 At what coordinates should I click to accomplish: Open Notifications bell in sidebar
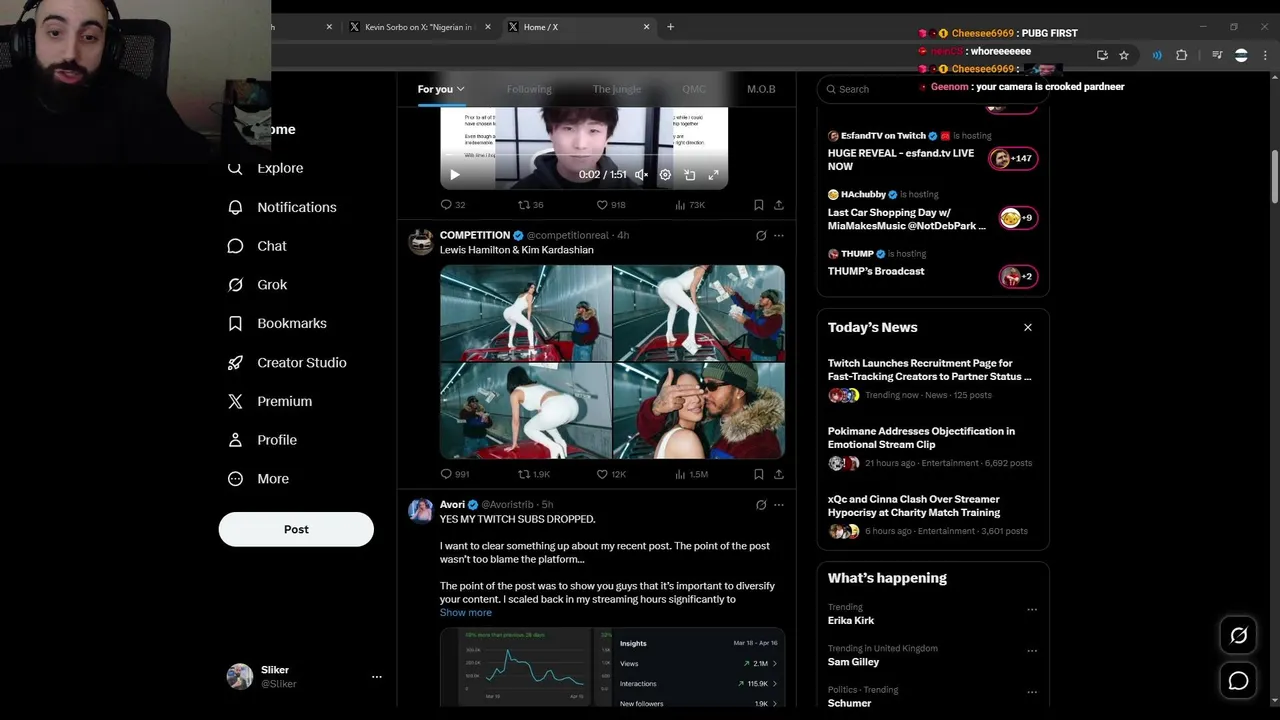tap(283, 207)
